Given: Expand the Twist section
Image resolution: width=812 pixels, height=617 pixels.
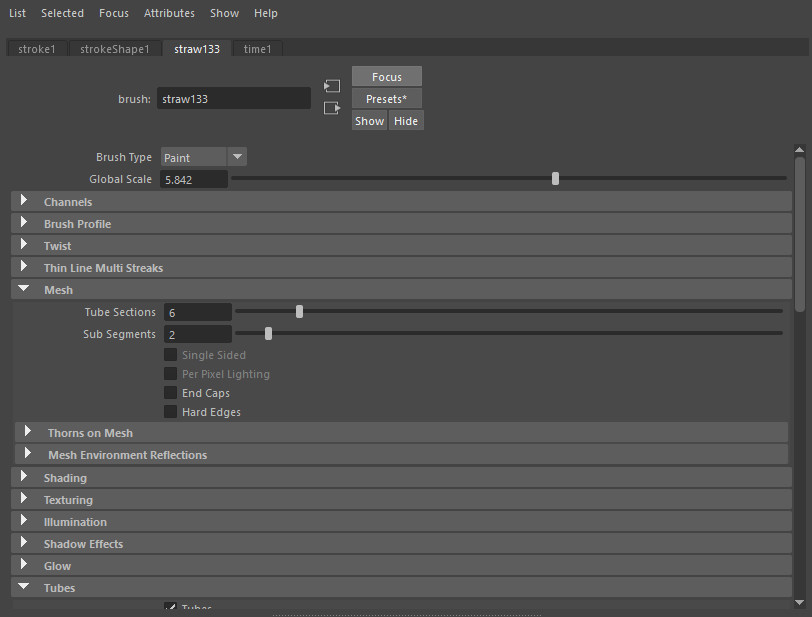Looking at the screenshot, I should pyautogui.click(x=401, y=246).
